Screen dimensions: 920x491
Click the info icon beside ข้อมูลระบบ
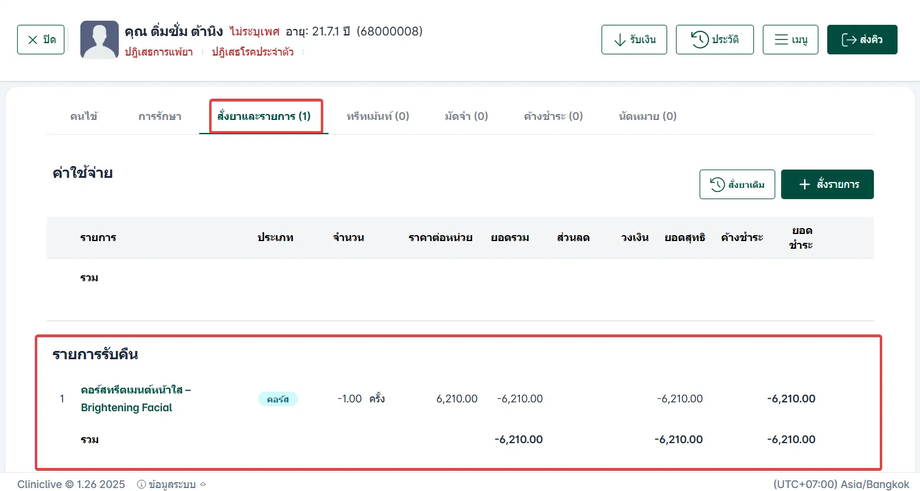pos(141,485)
